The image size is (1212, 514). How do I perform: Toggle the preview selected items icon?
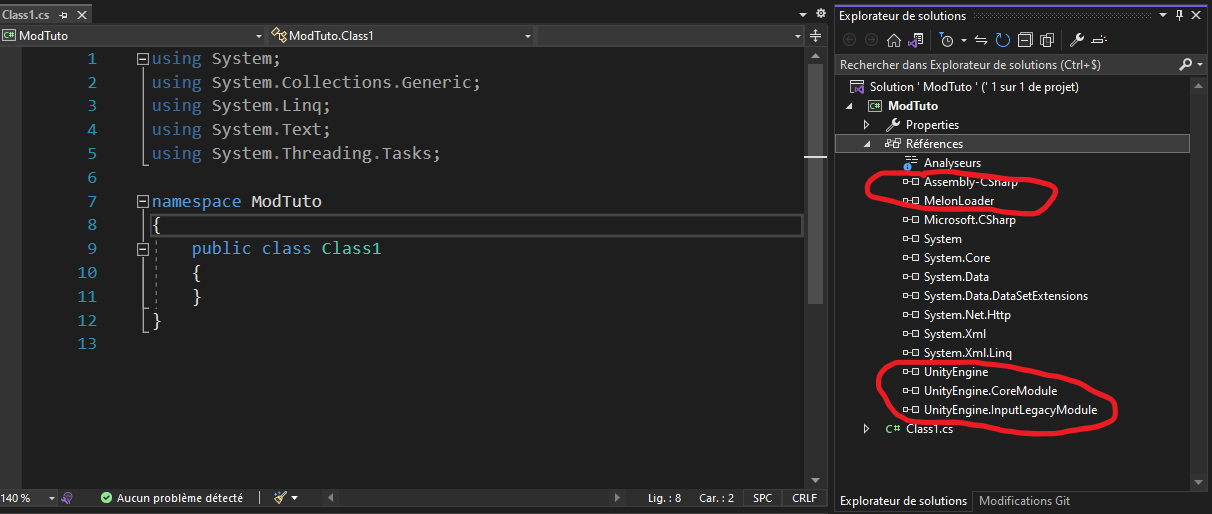pyautogui.click(x=1099, y=41)
